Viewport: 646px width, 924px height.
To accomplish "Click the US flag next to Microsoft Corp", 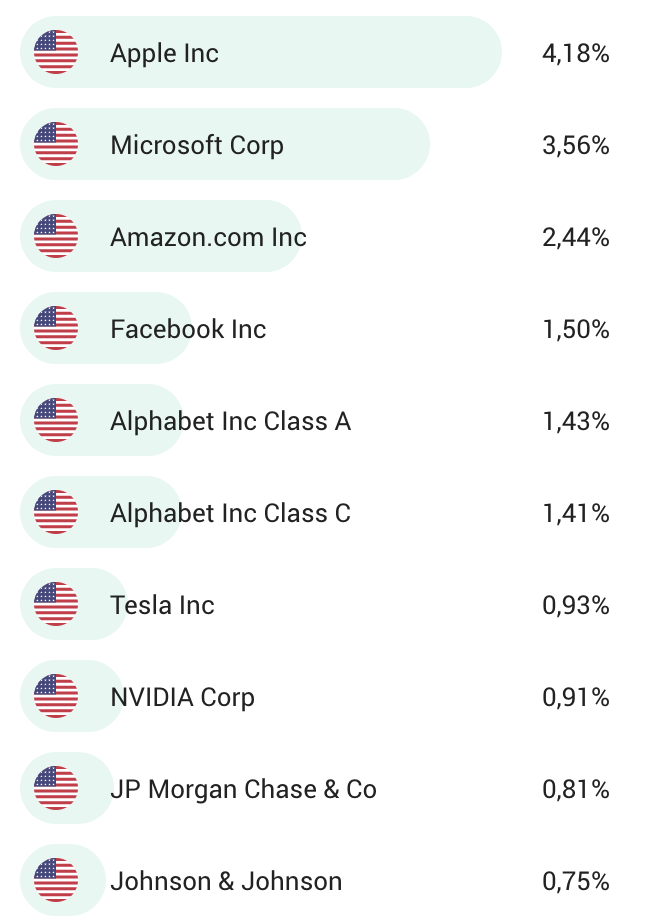I will pos(56,144).
